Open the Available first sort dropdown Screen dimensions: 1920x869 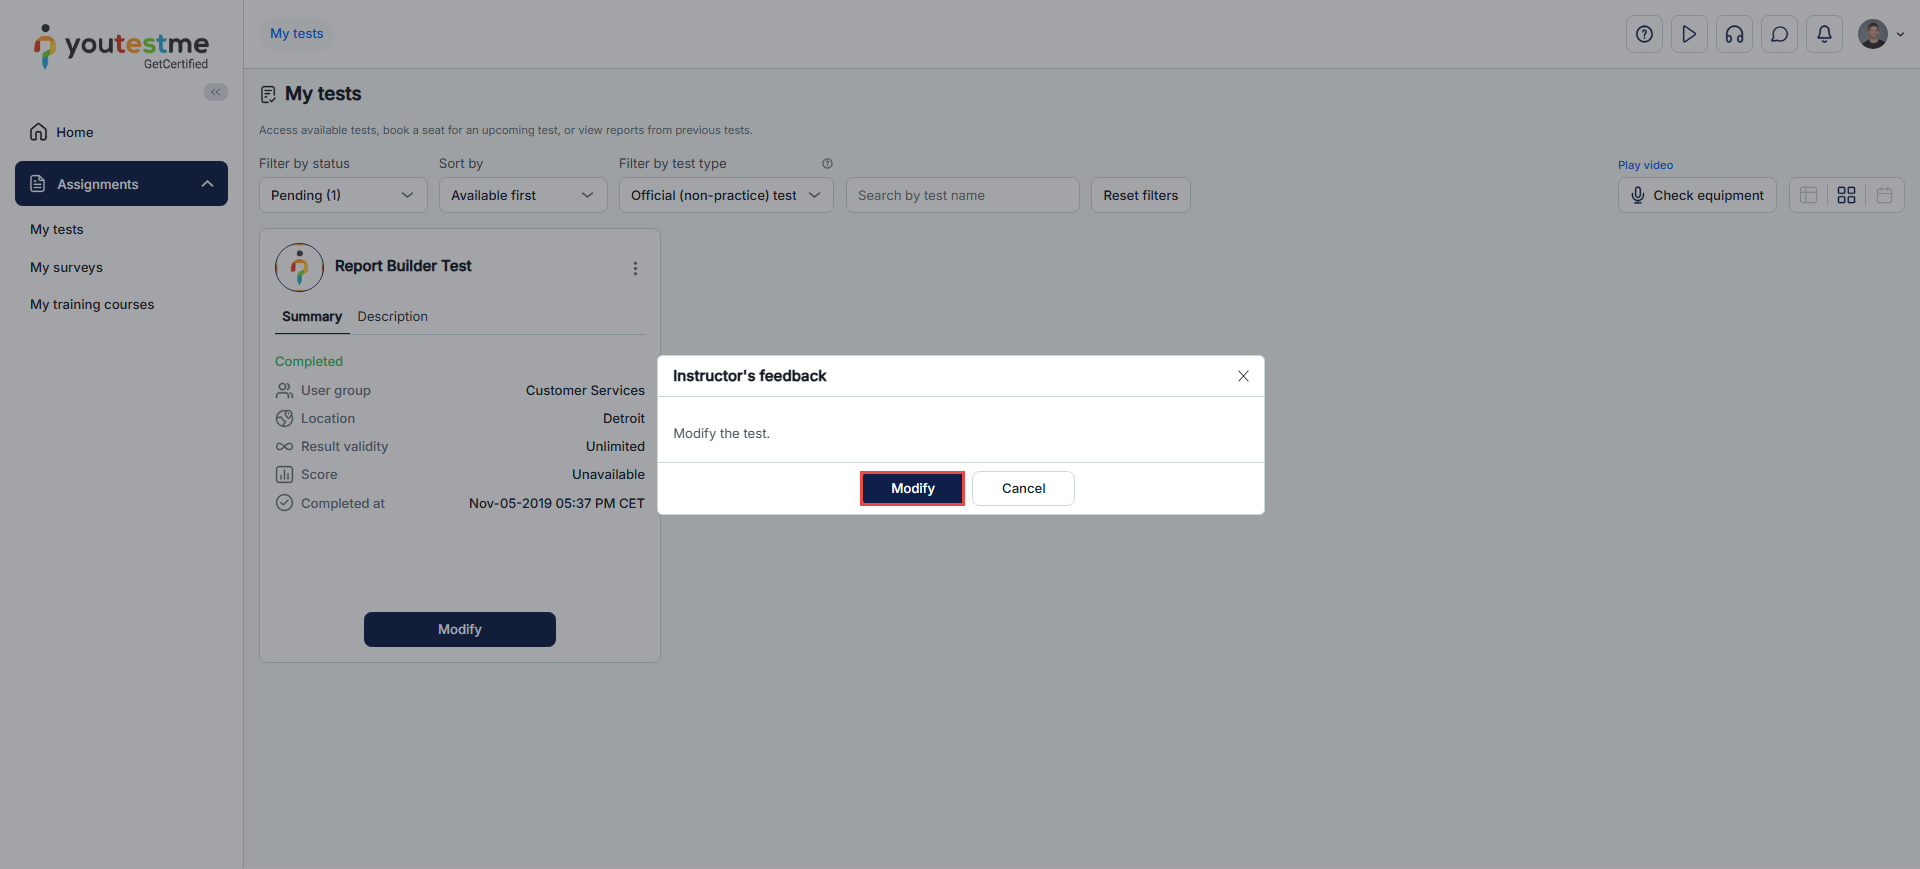pos(522,195)
